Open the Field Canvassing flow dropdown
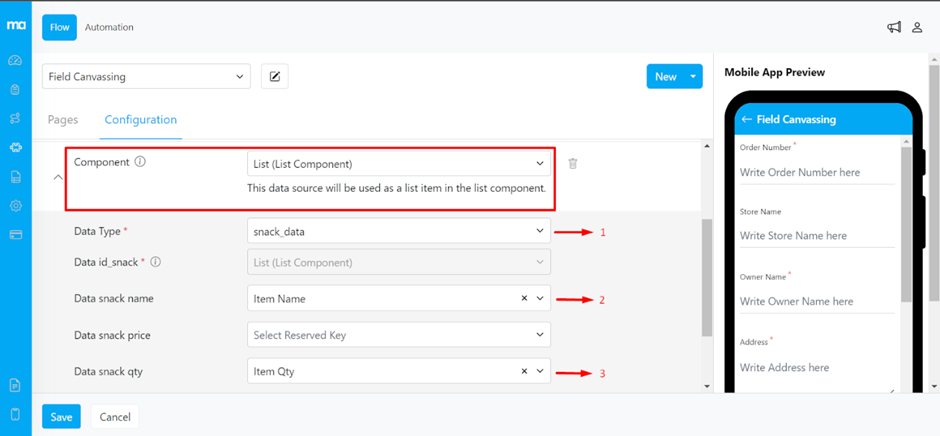Image resolution: width=940 pixels, height=436 pixels. tap(146, 77)
